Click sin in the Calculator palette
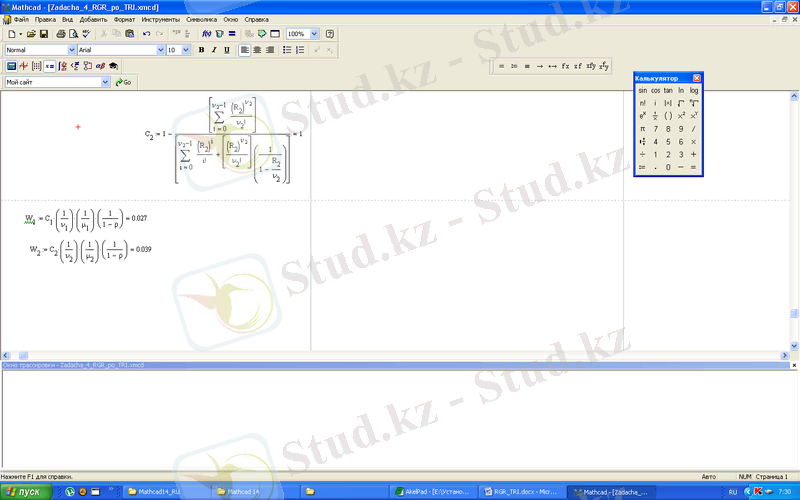The width and height of the screenshot is (800, 500). [642, 90]
